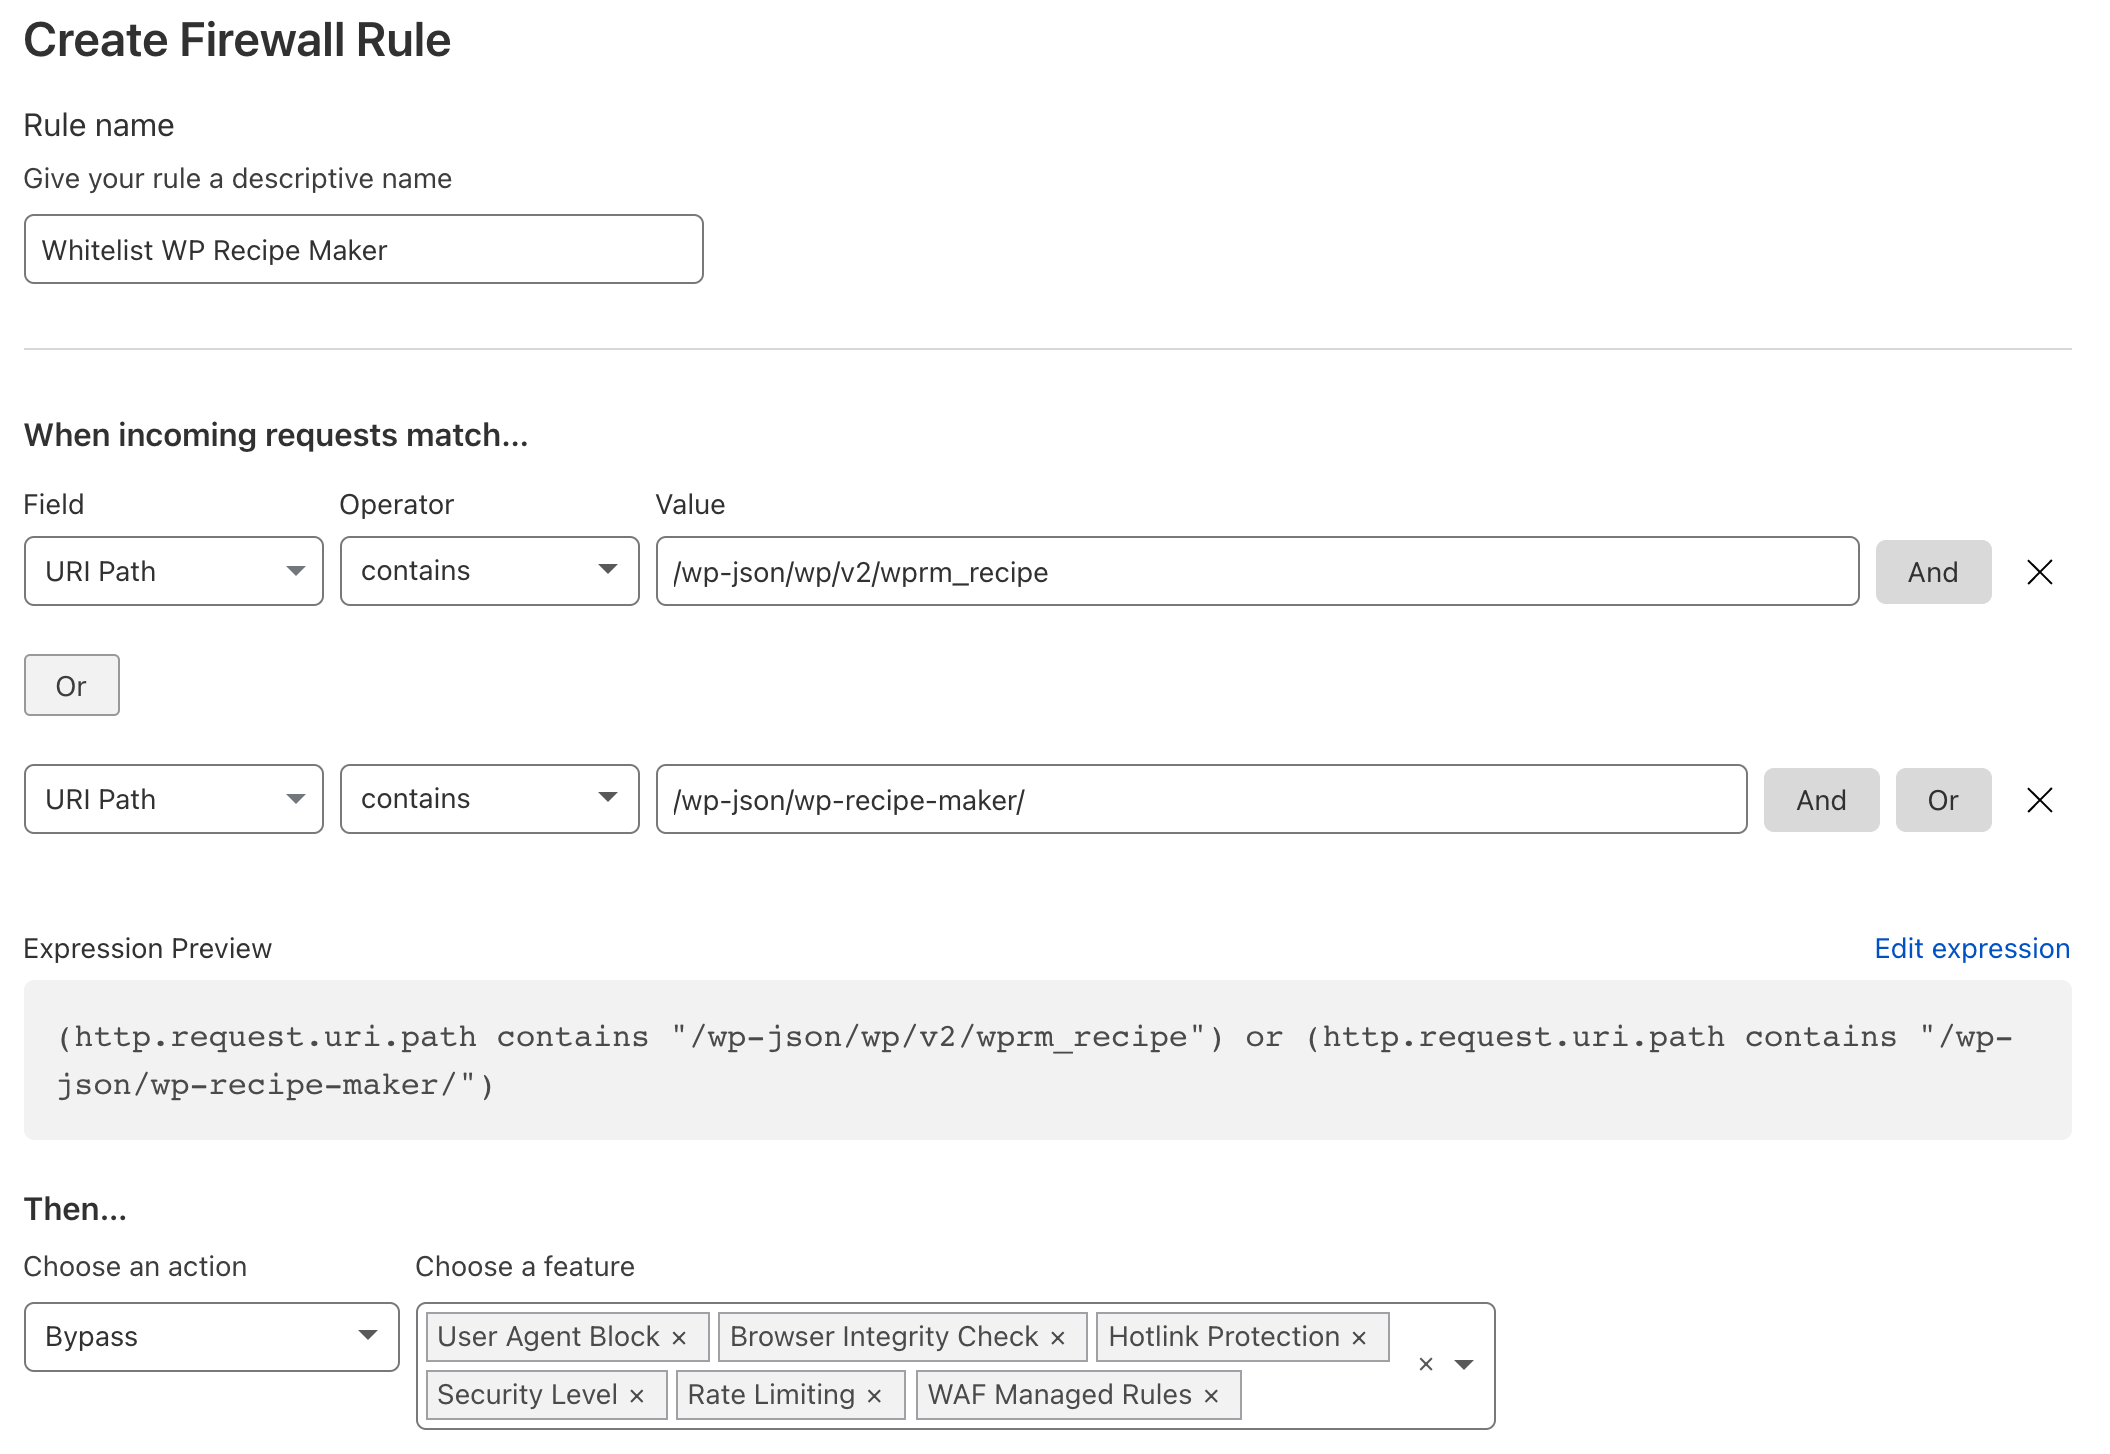The image size is (2110, 1454).
Task: Click the Hotlink Protection tag label
Action: pyautogui.click(x=1224, y=1337)
